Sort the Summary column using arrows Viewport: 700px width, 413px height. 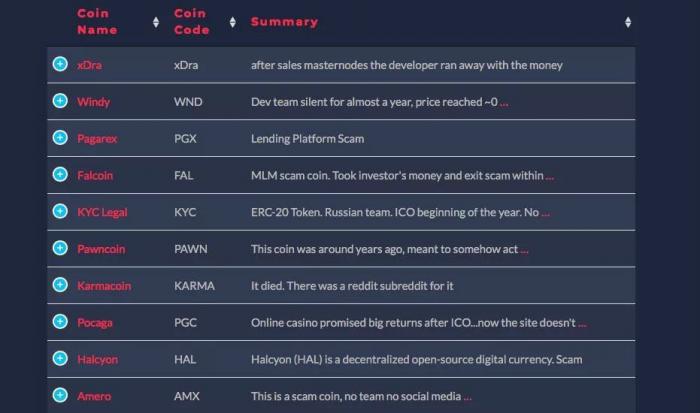click(628, 22)
